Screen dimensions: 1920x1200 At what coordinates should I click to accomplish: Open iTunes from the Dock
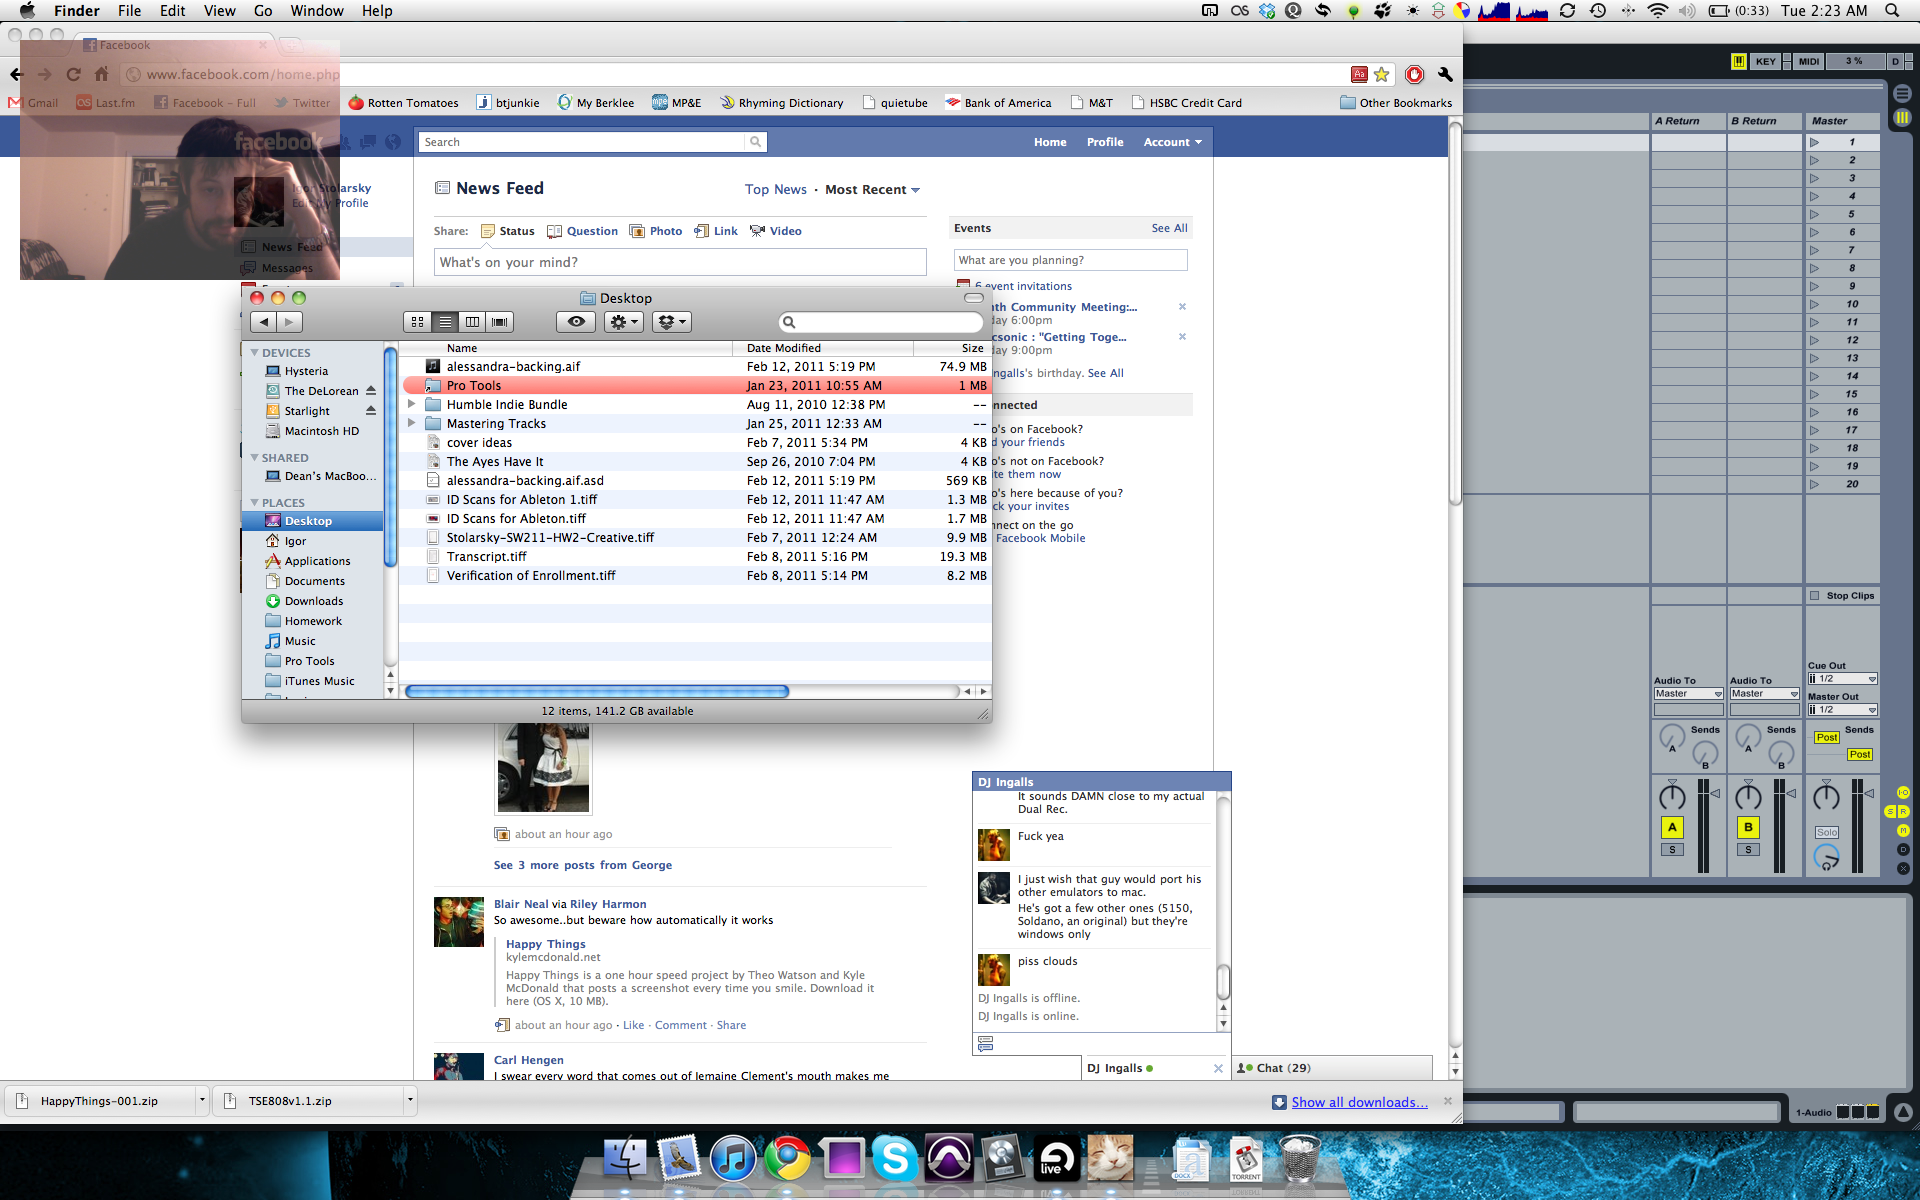(733, 1159)
